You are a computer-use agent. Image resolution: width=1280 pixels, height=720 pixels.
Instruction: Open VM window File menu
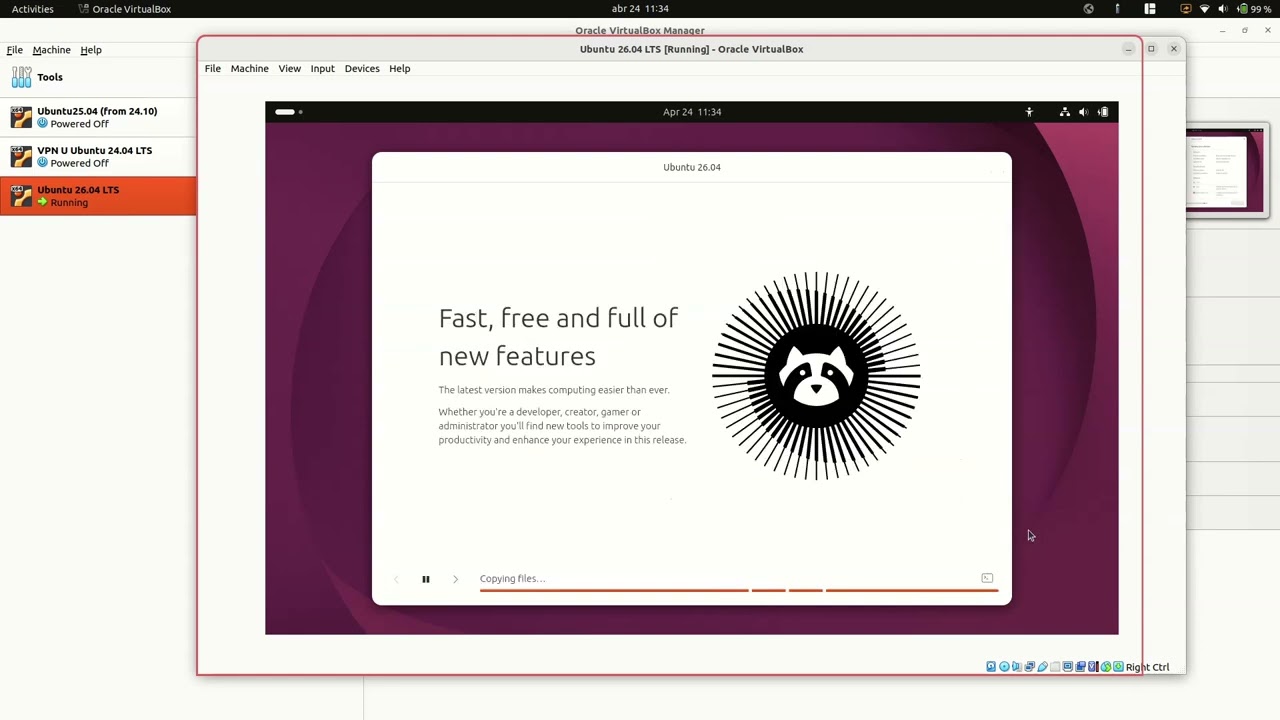coord(213,68)
